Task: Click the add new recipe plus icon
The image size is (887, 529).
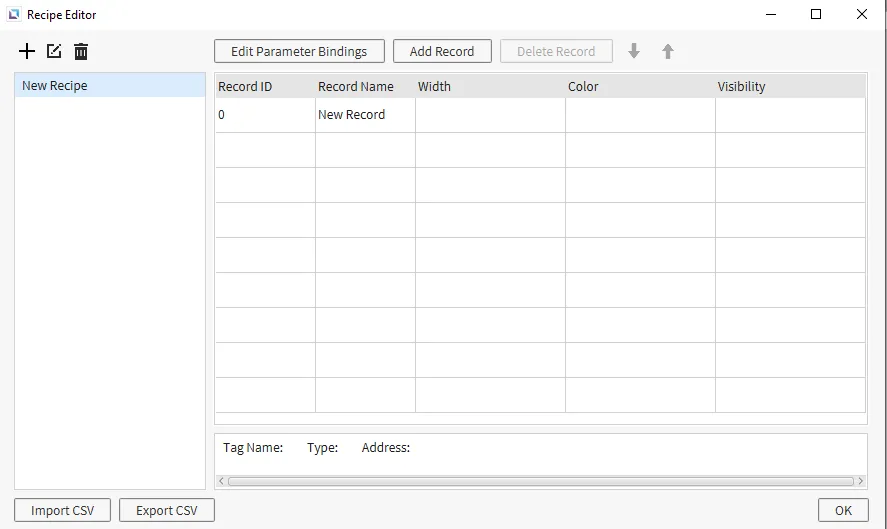Action: (27, 51)
